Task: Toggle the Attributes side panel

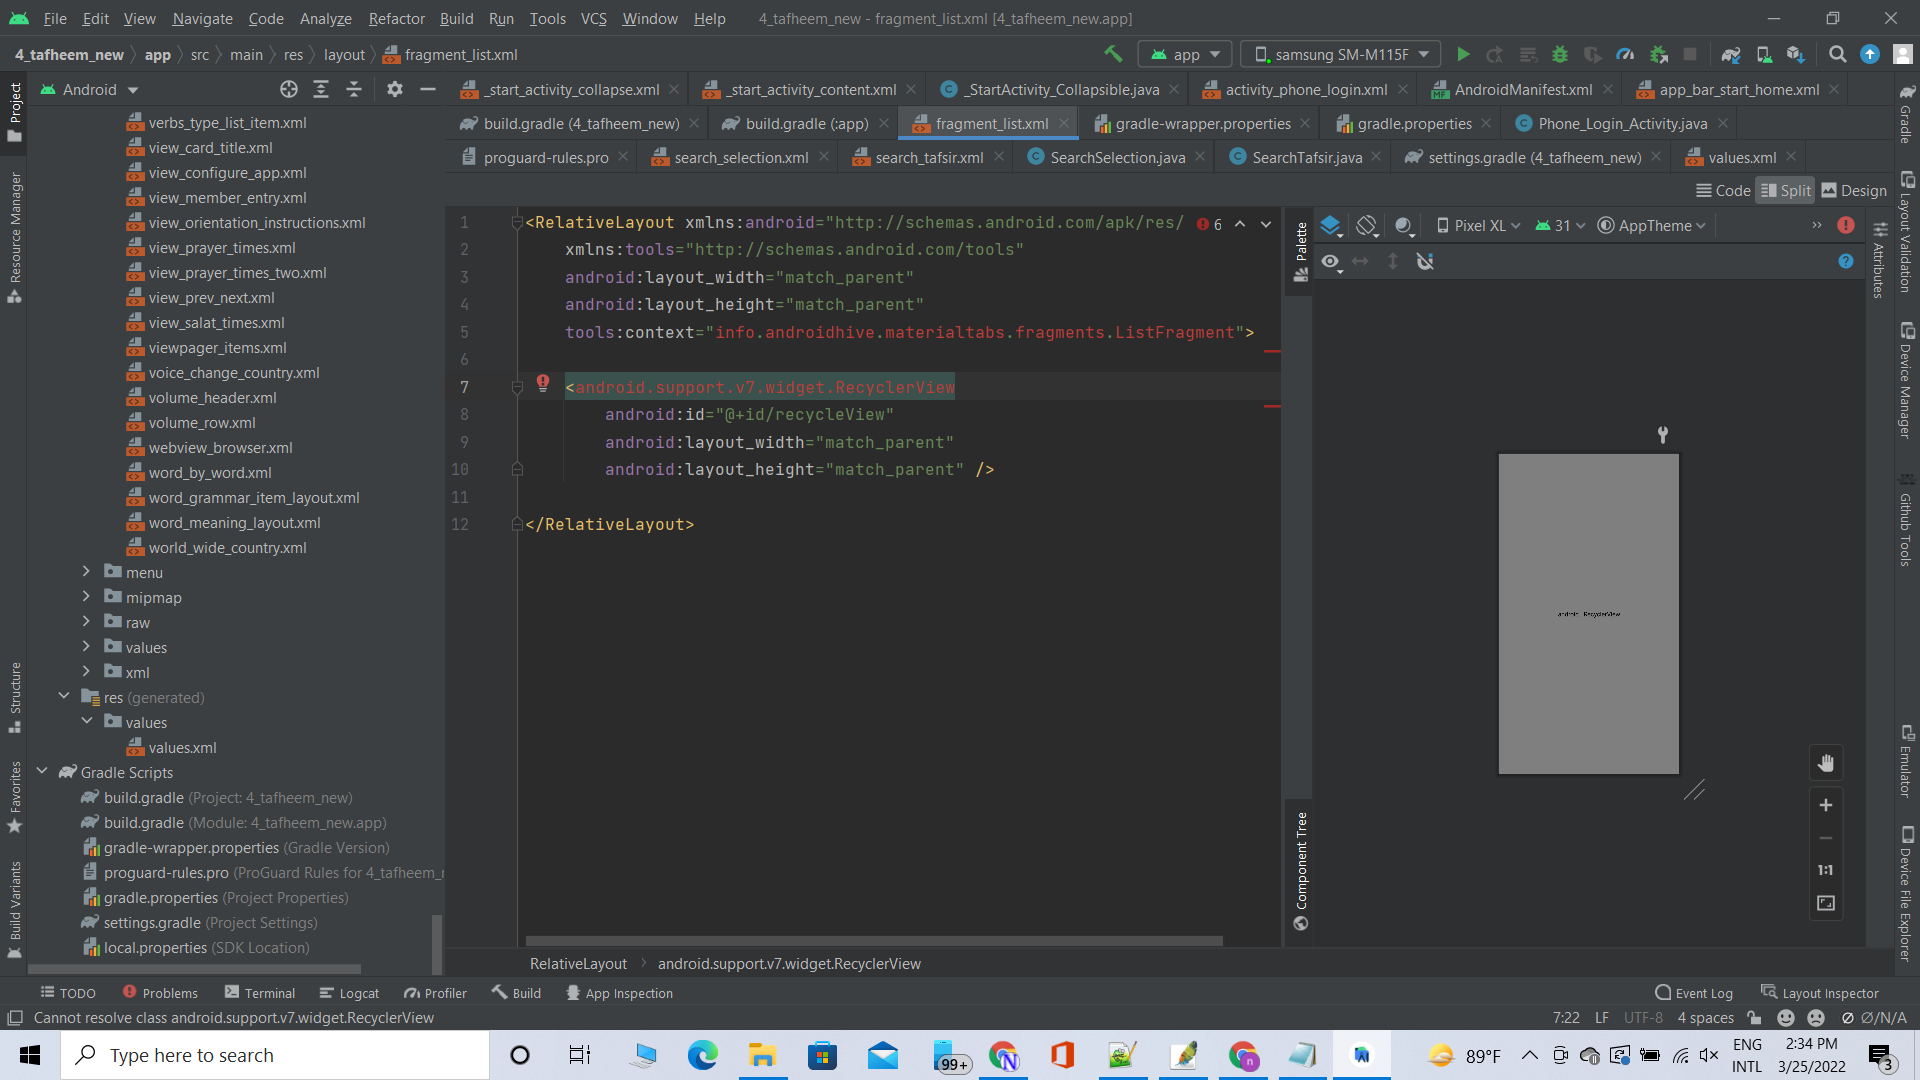Action: pyautogui.click(x=1879, y=259)
